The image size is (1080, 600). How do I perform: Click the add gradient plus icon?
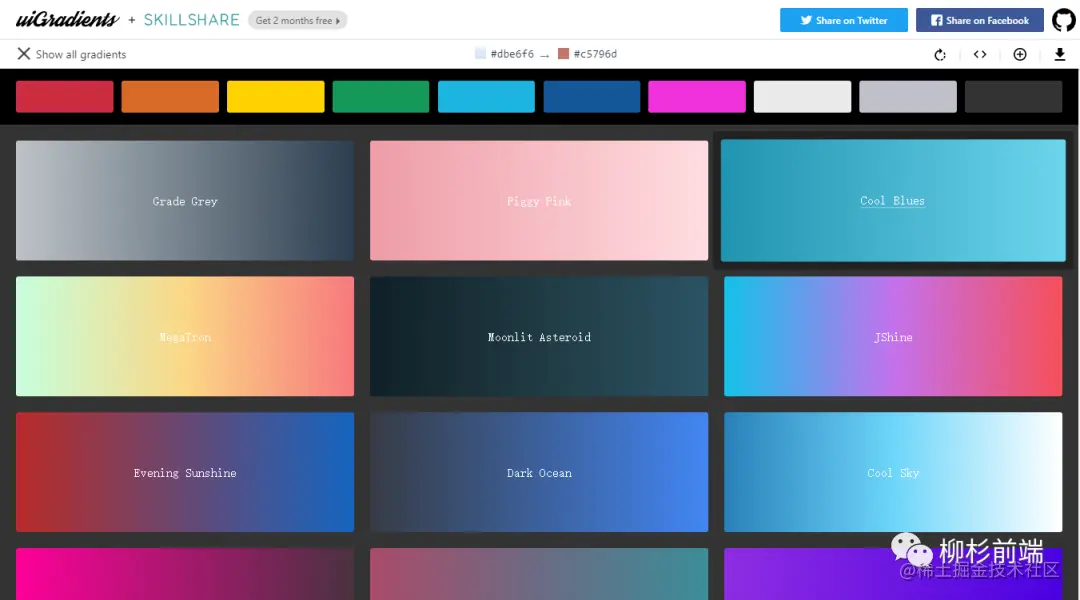tap(1020, 54)
